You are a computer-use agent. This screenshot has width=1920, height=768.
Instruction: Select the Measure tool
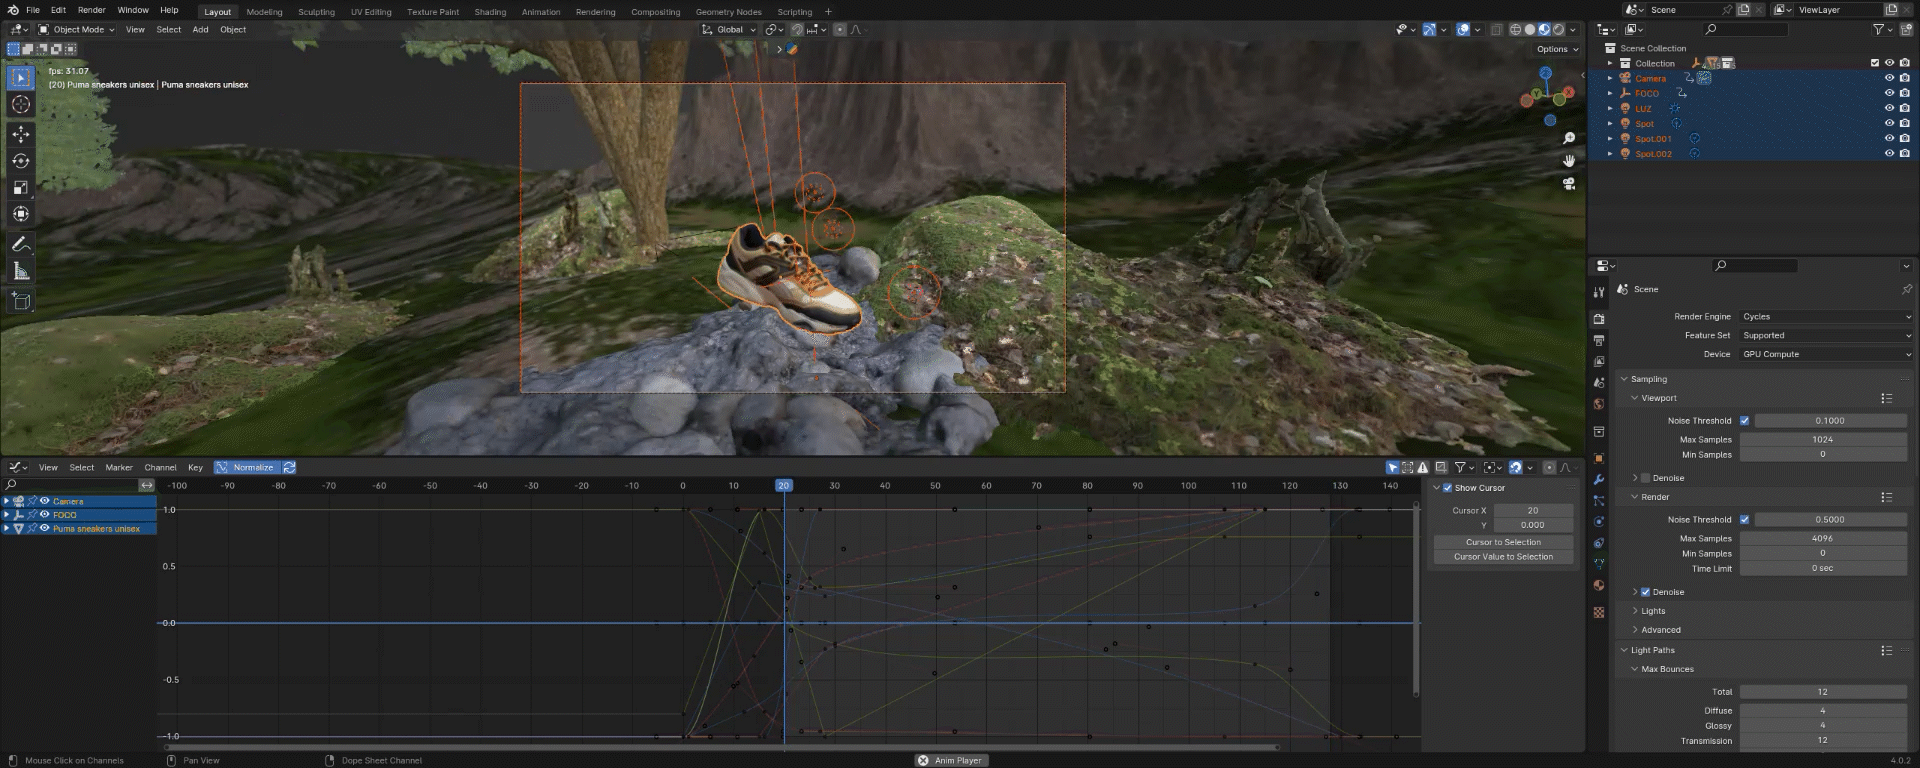(21, 271)
